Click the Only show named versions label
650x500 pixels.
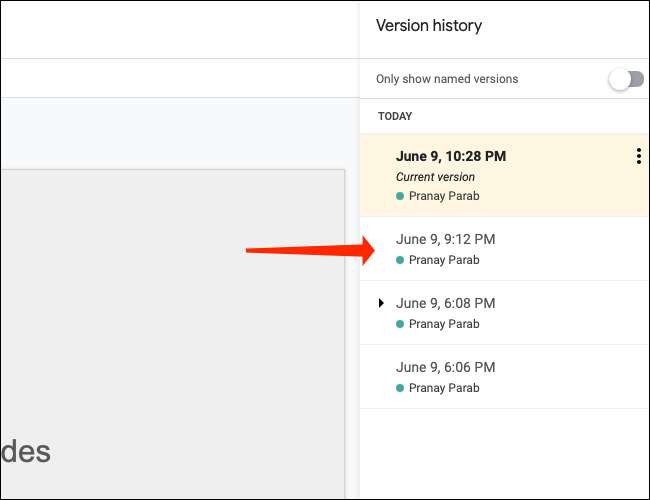pos(447,79)
